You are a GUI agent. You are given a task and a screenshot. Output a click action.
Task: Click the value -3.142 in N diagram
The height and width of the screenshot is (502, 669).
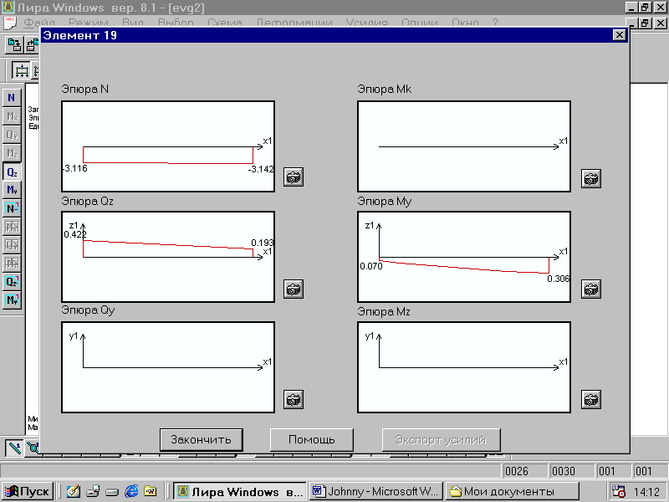[x=261, y=169]
